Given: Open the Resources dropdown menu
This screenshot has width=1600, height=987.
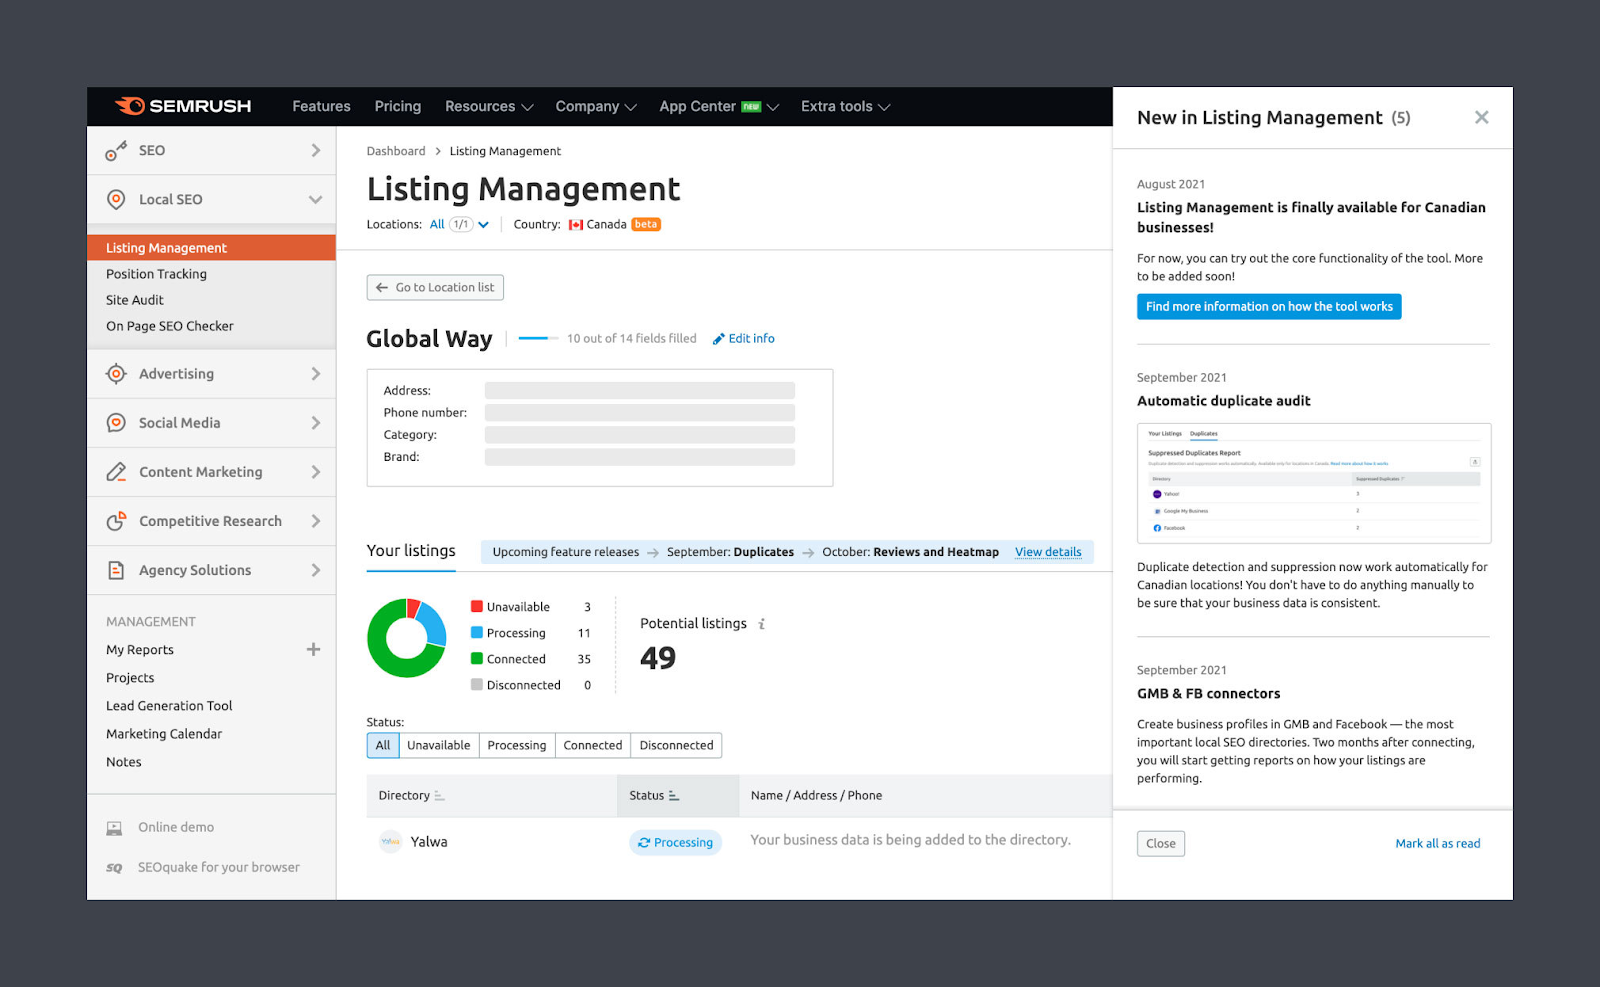Looking at the screenshot, I should click(x=489, y=106).
